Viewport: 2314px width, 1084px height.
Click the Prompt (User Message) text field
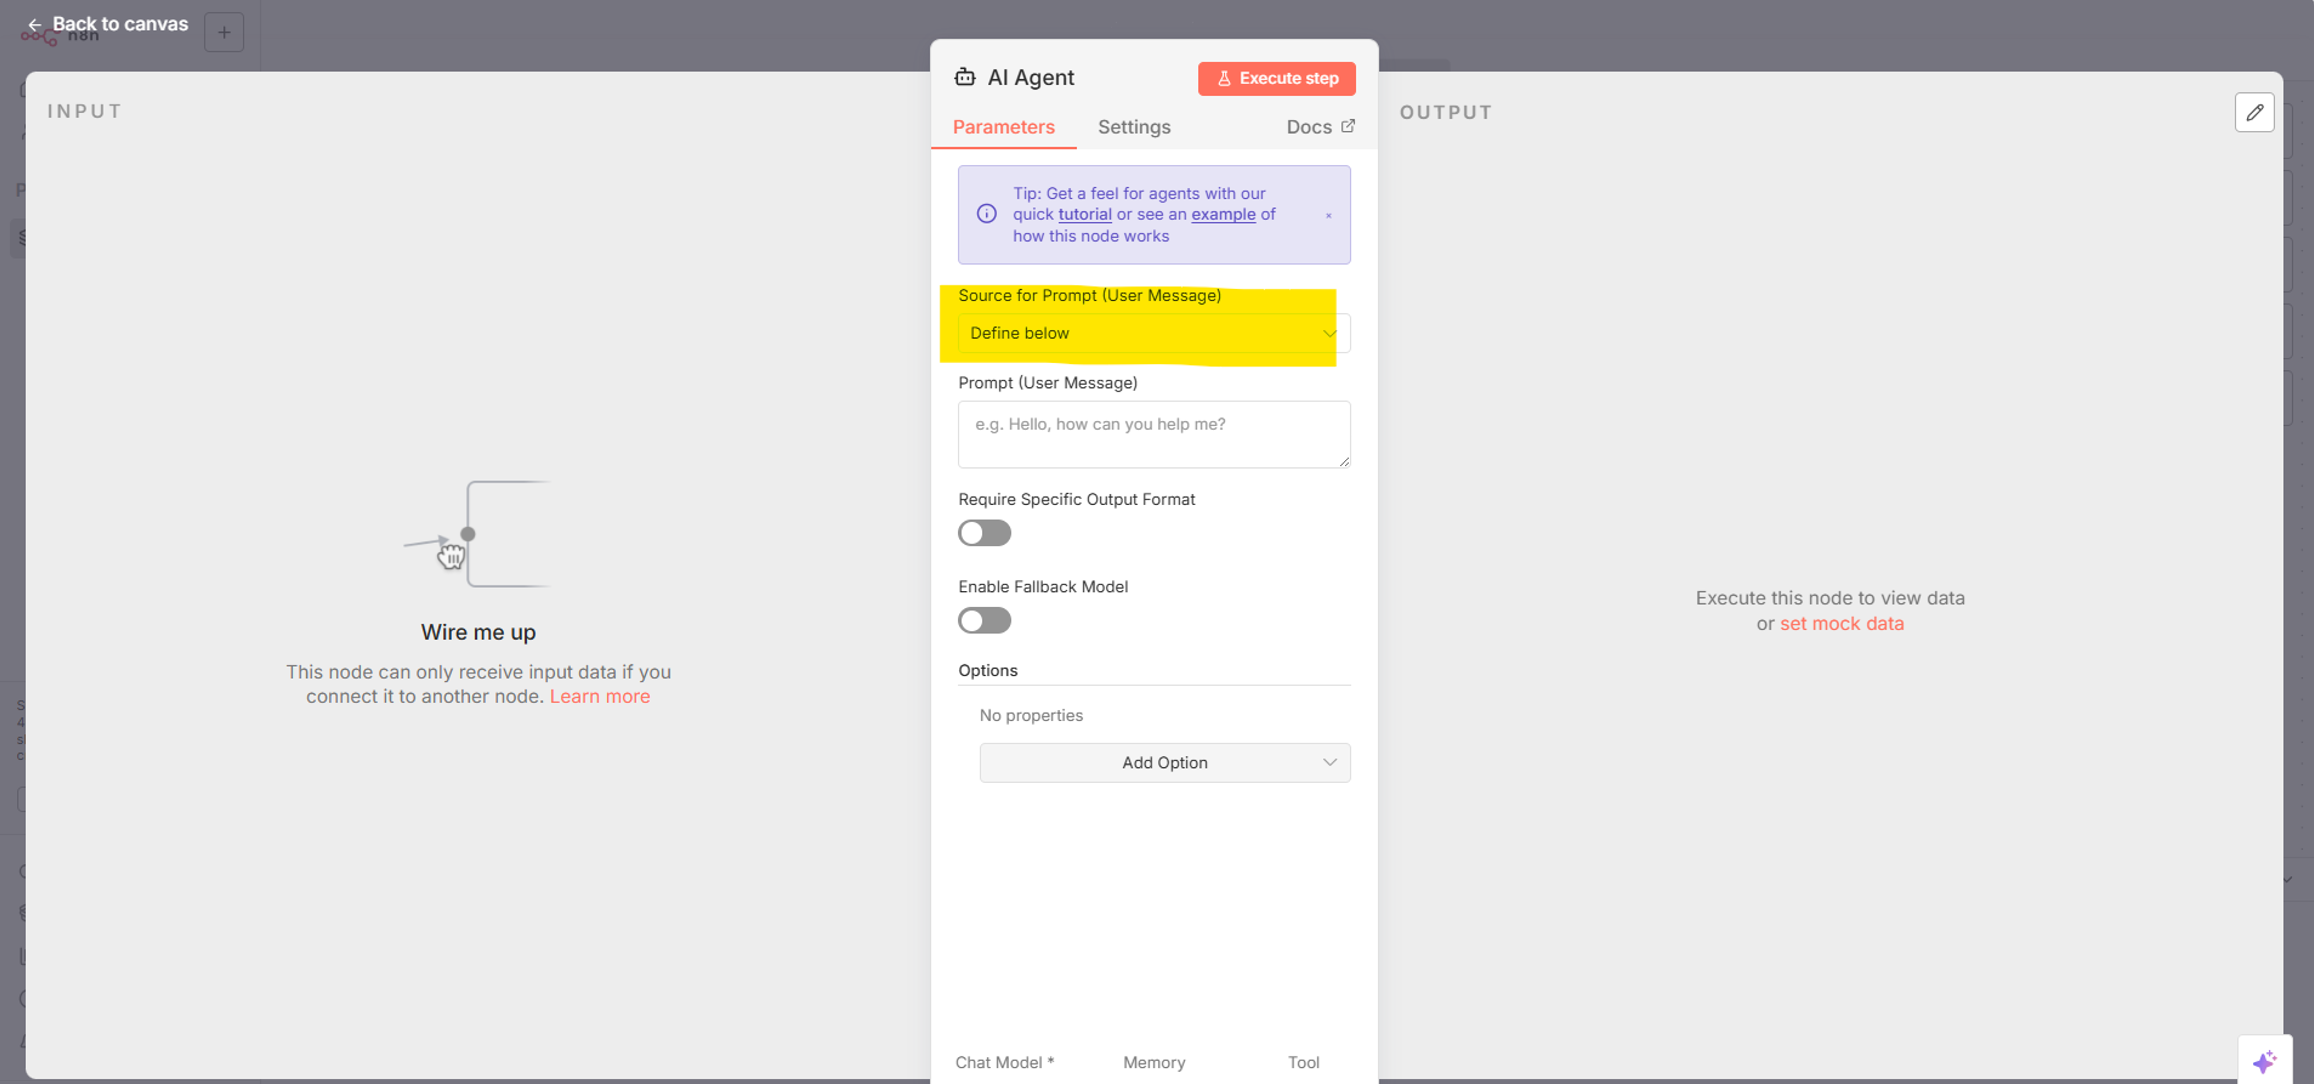[1153, 434]
